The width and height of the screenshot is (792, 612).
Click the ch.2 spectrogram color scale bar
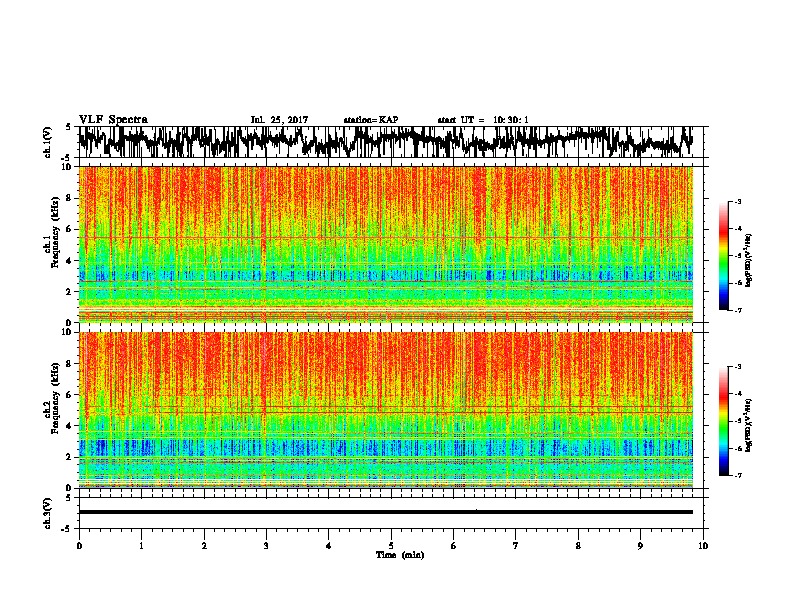click(723, 421)
